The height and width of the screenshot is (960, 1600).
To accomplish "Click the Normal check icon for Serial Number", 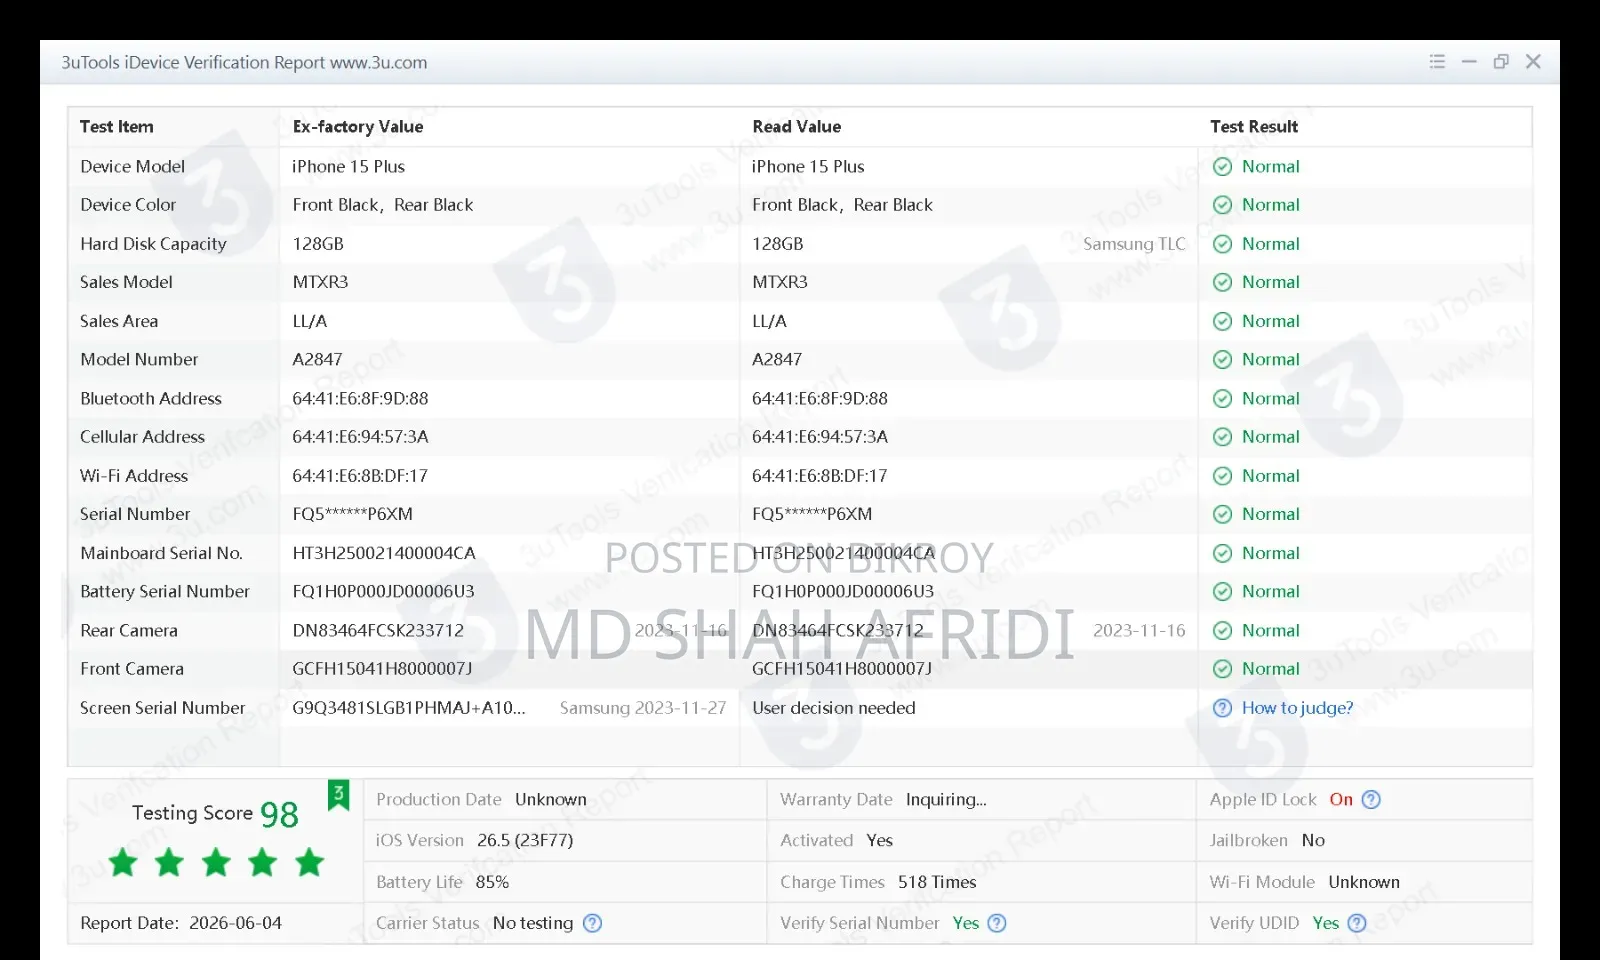I will pos(1222,514).
